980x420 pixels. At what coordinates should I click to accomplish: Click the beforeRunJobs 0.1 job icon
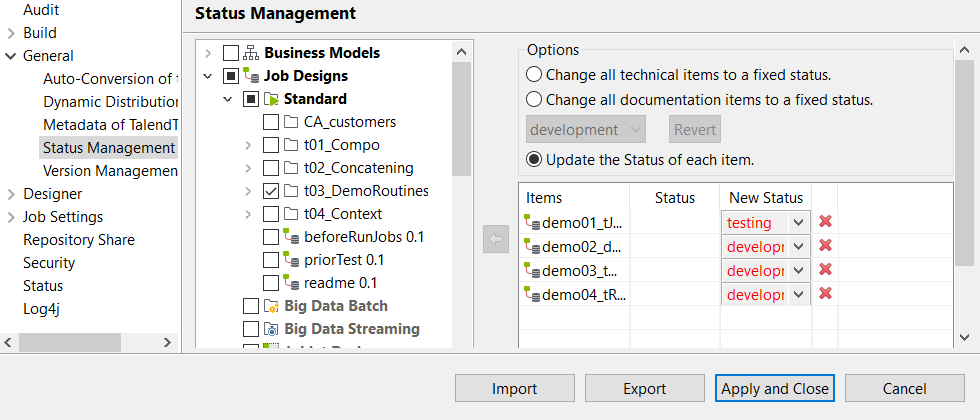tap(291, 237)
